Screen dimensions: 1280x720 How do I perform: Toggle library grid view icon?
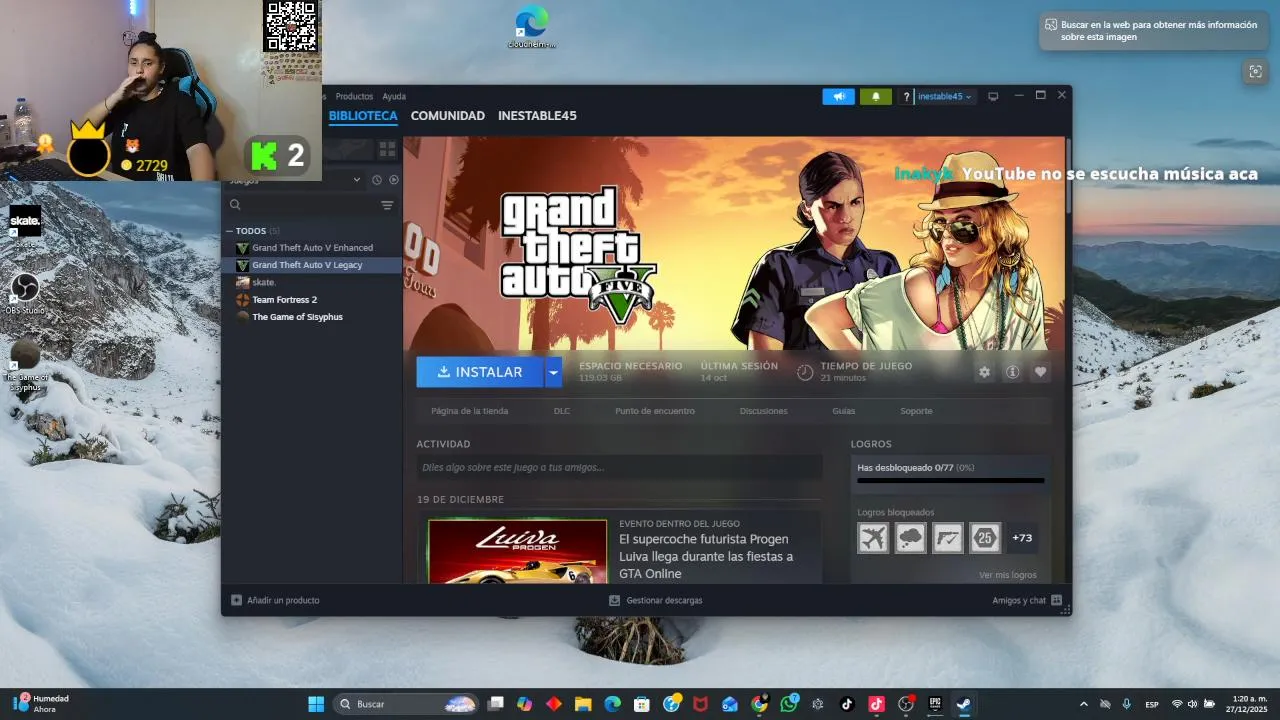click(387, 149)
